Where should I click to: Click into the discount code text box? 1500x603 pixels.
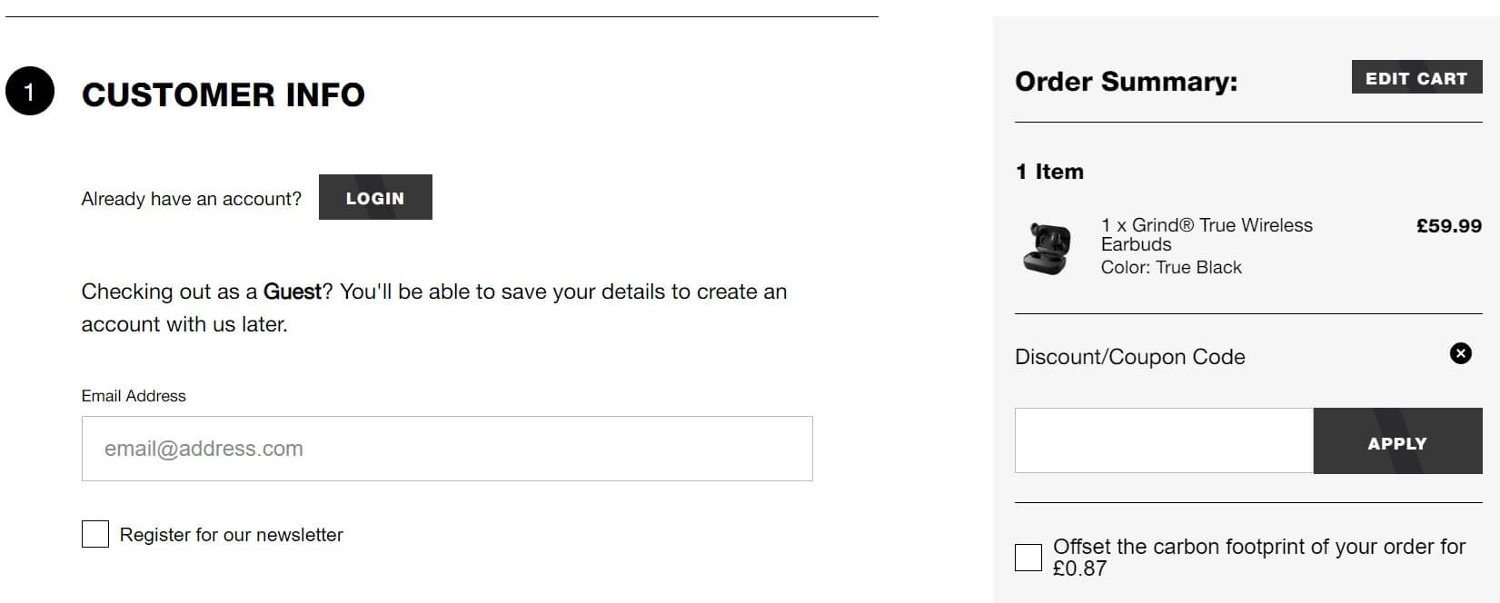[x=1164, y=441]
